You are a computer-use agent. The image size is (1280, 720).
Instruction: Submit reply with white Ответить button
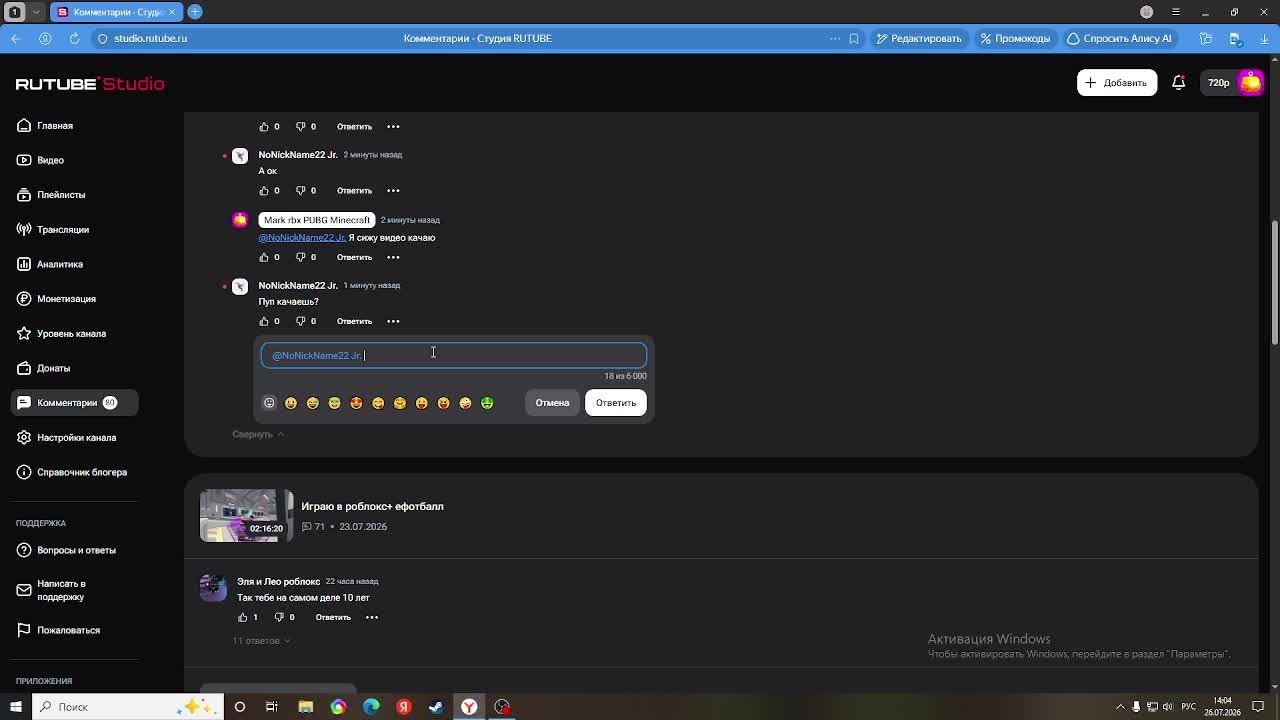616,403
